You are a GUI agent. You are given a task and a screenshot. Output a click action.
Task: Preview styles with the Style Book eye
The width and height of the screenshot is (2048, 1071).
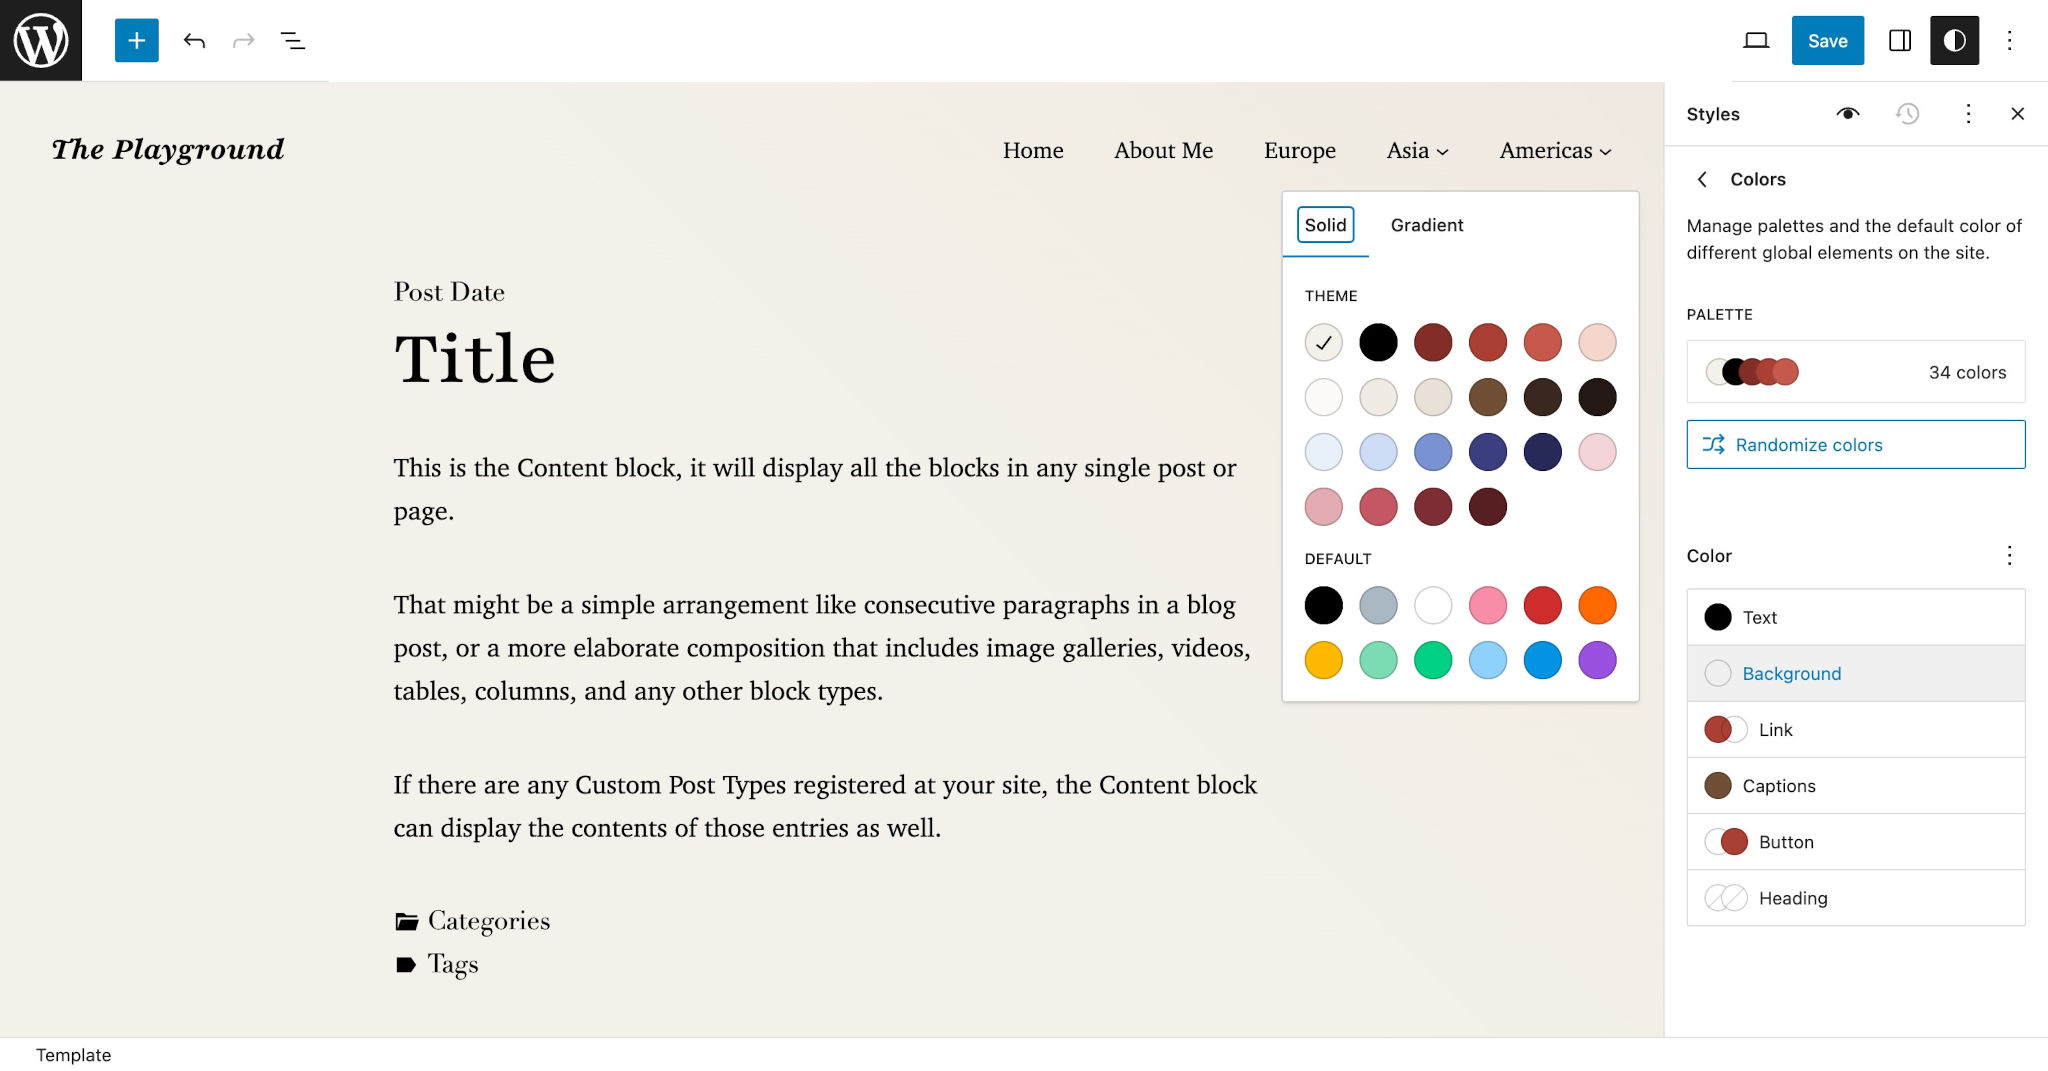point(1848,114)
